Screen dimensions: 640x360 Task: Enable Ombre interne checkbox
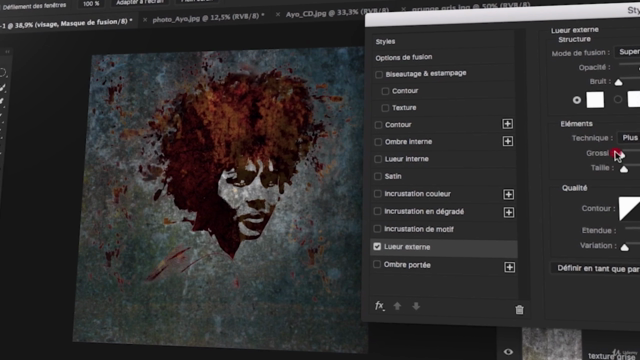pyautogui.click(x=378, y=142)
